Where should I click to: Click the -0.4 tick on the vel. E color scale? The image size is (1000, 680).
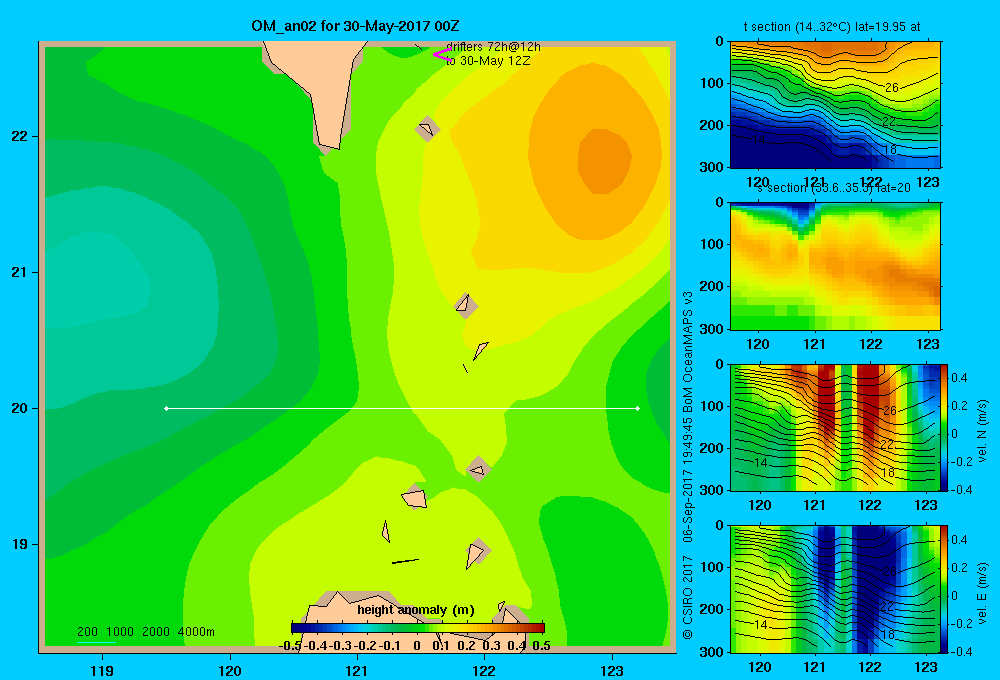[x=961, y=651]
